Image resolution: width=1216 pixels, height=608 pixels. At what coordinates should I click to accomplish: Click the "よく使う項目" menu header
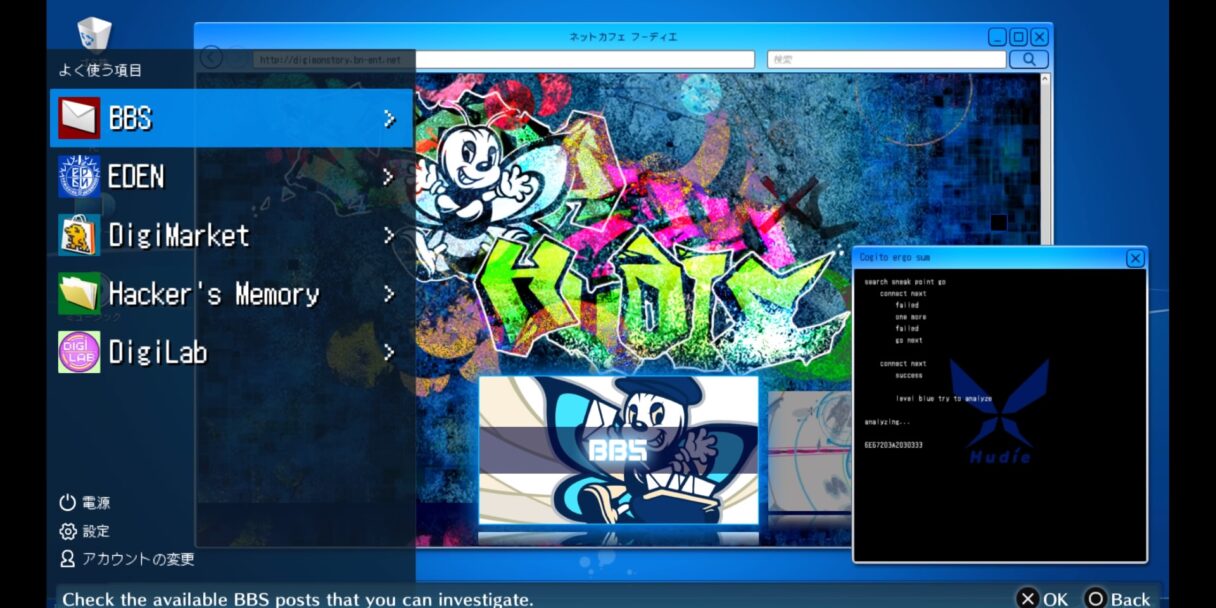[x=100, y=70]
